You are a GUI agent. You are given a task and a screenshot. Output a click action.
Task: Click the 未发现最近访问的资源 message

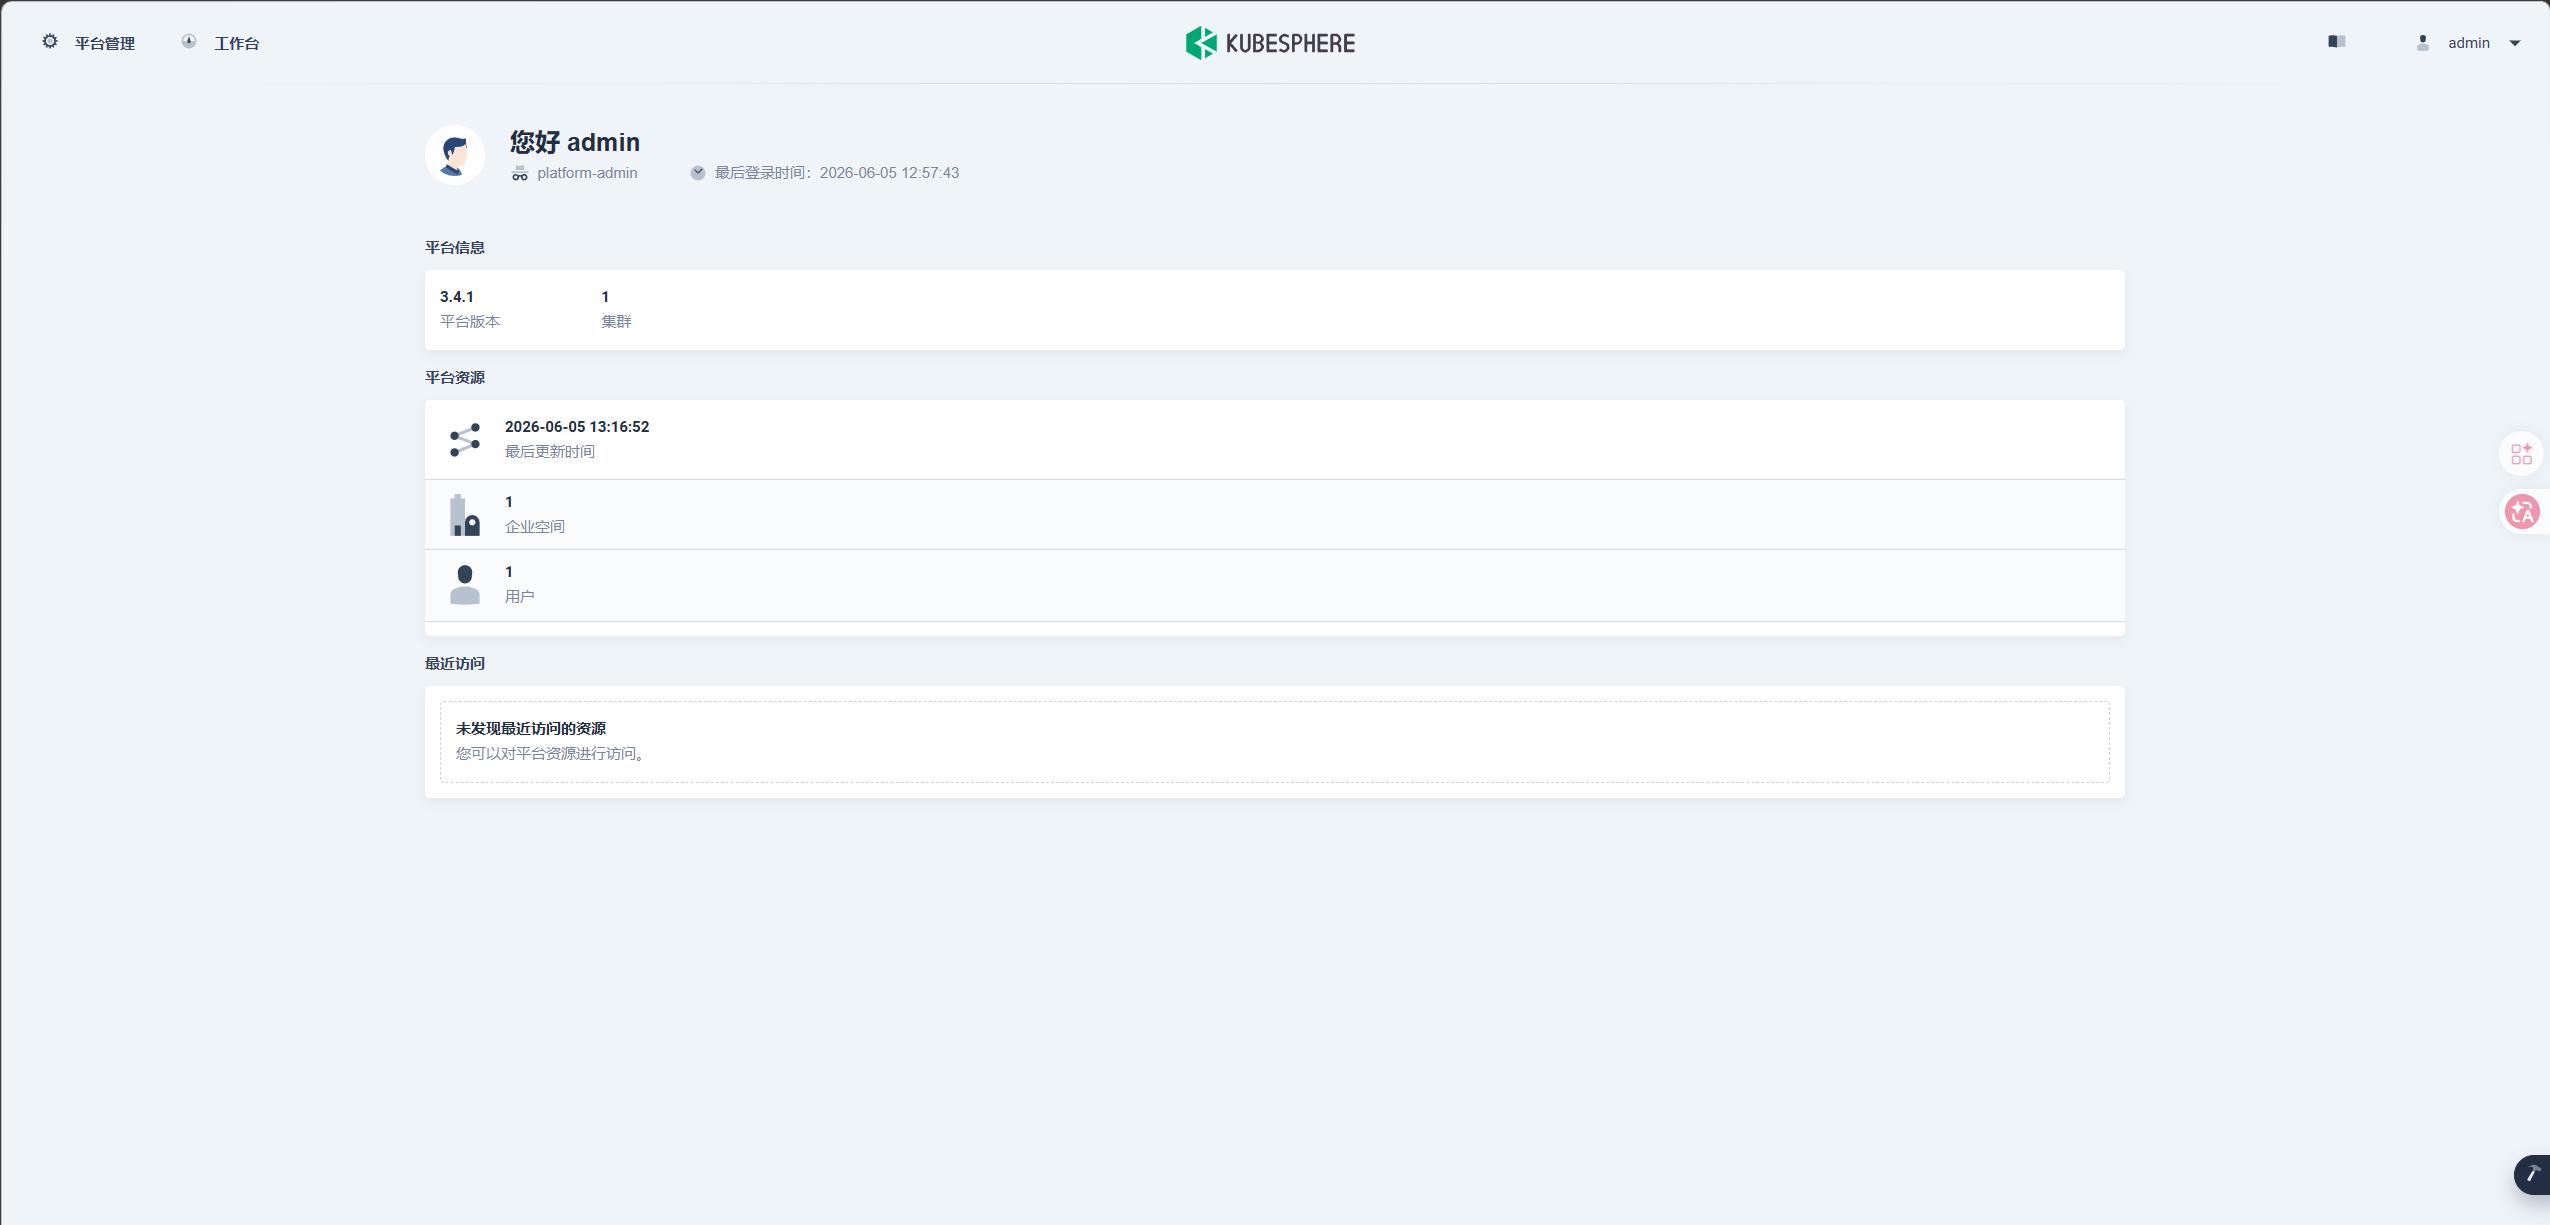[531, 729]
